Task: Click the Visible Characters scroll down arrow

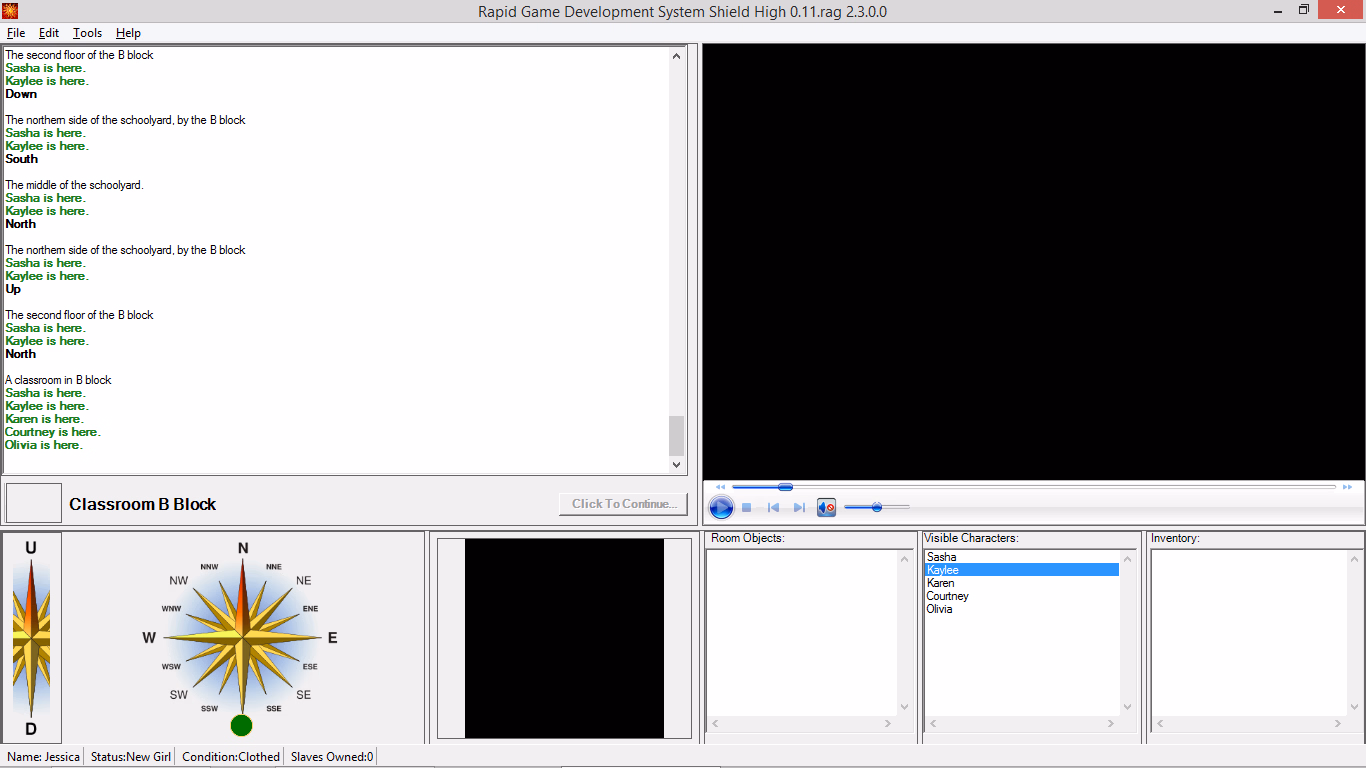Action: pos(1128,707)
